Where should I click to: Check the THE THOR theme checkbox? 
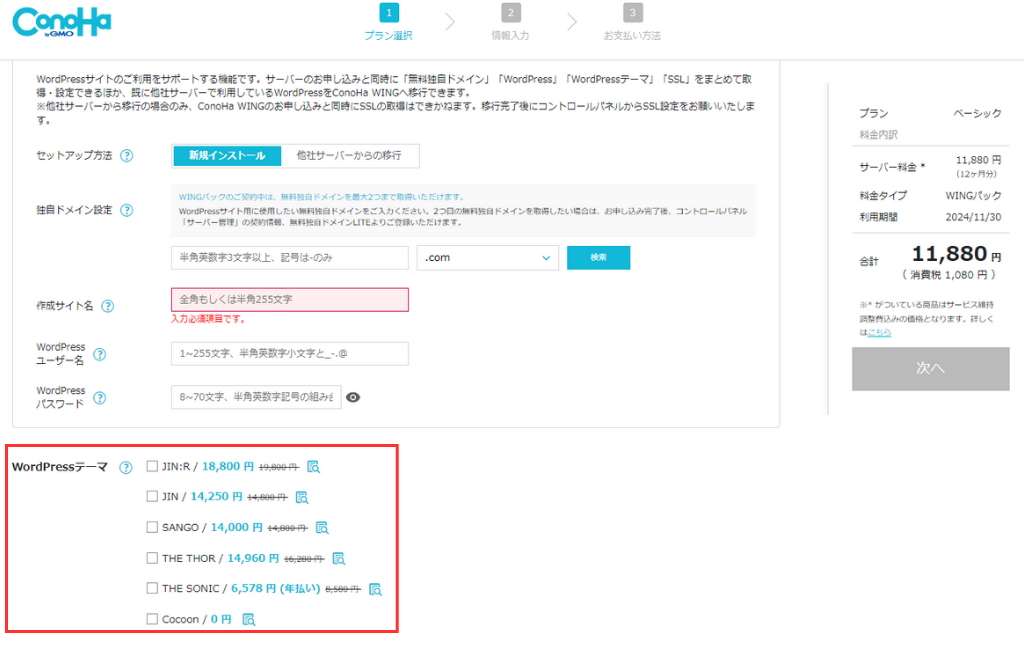(152, 558)
